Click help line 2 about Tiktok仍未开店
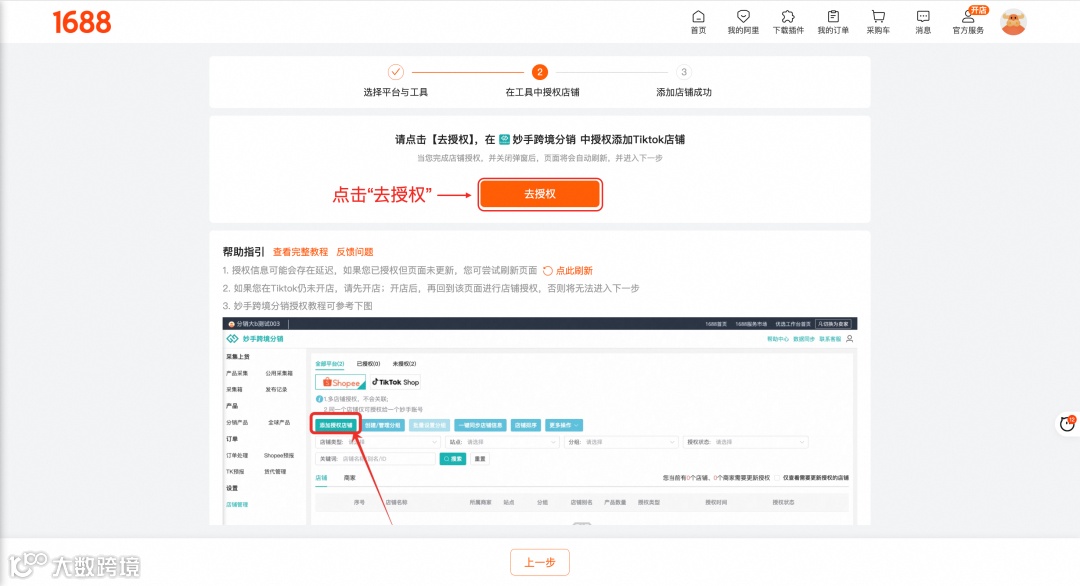 coord(431,289)
